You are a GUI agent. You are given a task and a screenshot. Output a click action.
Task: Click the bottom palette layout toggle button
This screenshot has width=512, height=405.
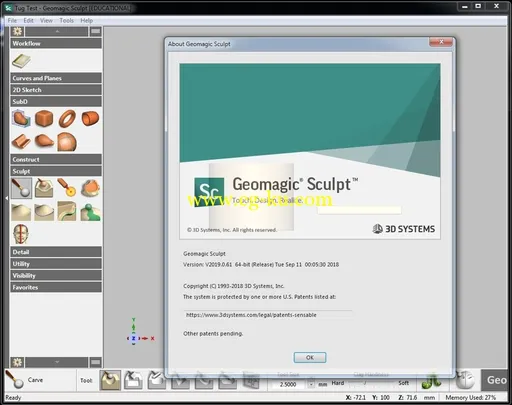(96, 362)
